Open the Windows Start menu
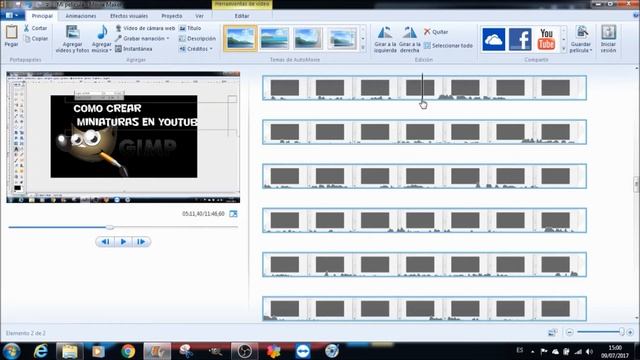 click(11, 351)
